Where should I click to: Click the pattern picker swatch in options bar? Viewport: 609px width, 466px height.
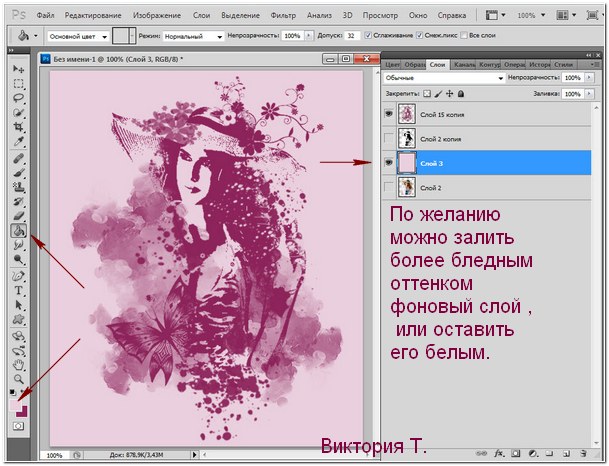pyautogui.click(x=121, y=36)
